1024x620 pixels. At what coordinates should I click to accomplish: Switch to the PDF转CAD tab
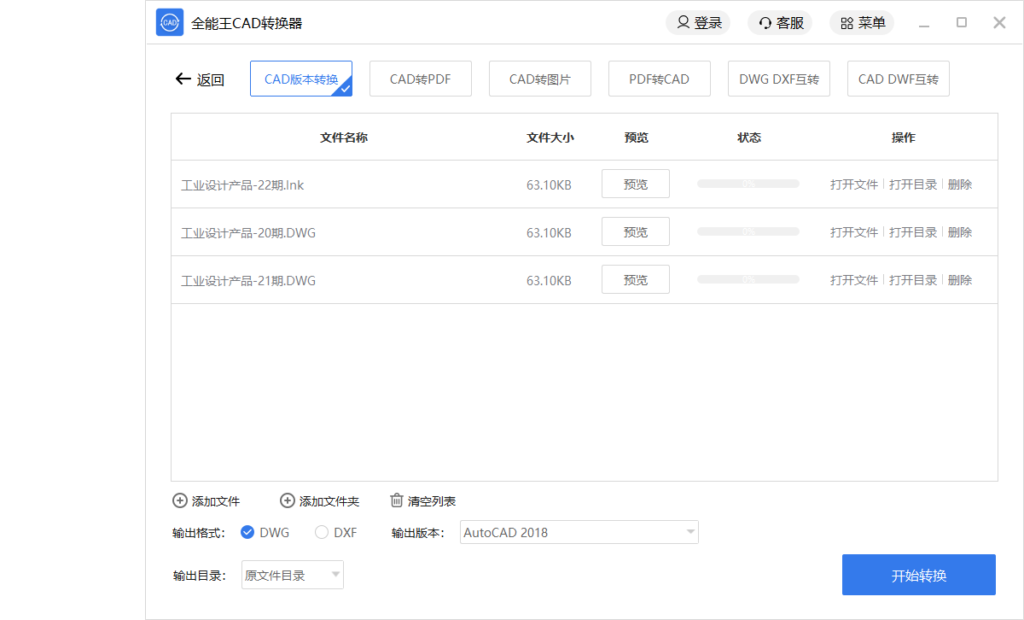(x=659, y=78)
